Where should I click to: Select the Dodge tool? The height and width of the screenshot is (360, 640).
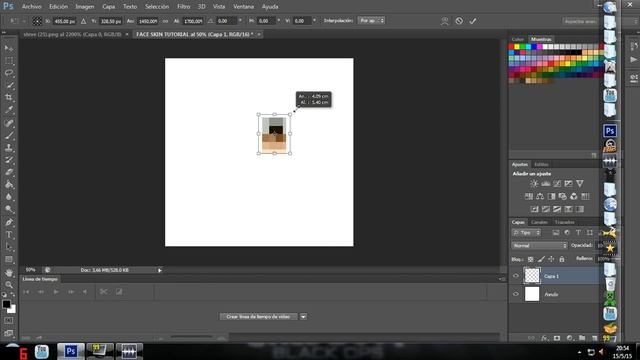click(x=9, y=209)
